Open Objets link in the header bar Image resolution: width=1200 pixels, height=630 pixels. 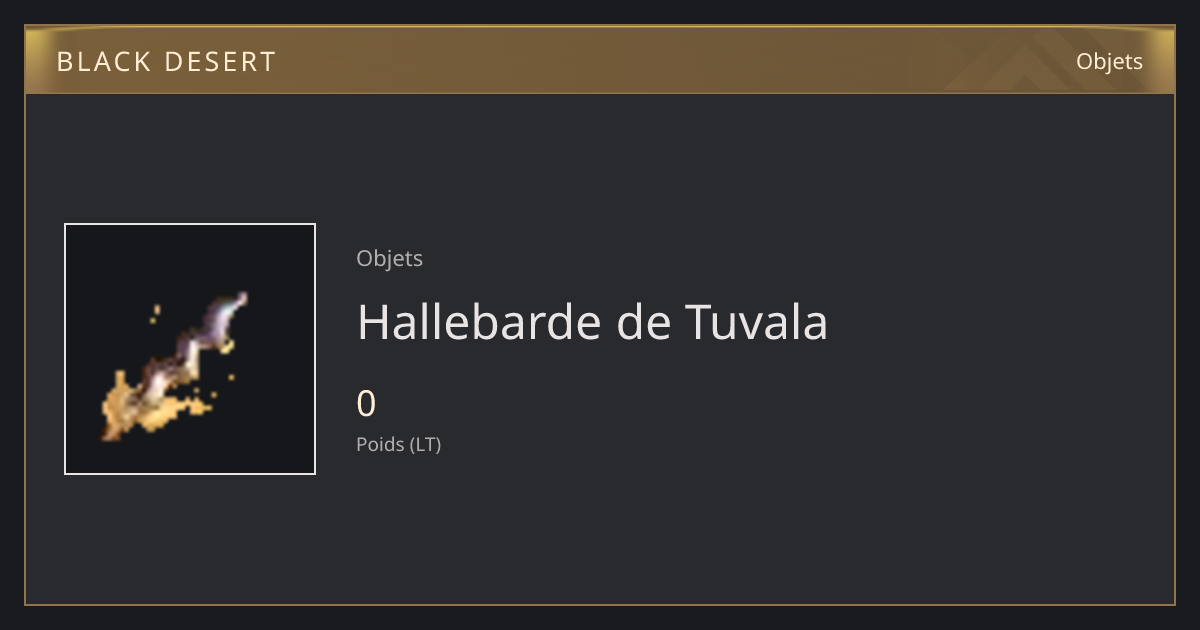coord(1109,61)
